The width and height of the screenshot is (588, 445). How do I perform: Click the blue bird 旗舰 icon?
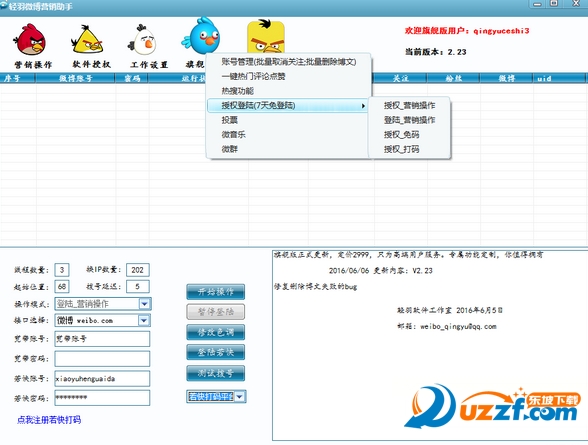point(201,36)
